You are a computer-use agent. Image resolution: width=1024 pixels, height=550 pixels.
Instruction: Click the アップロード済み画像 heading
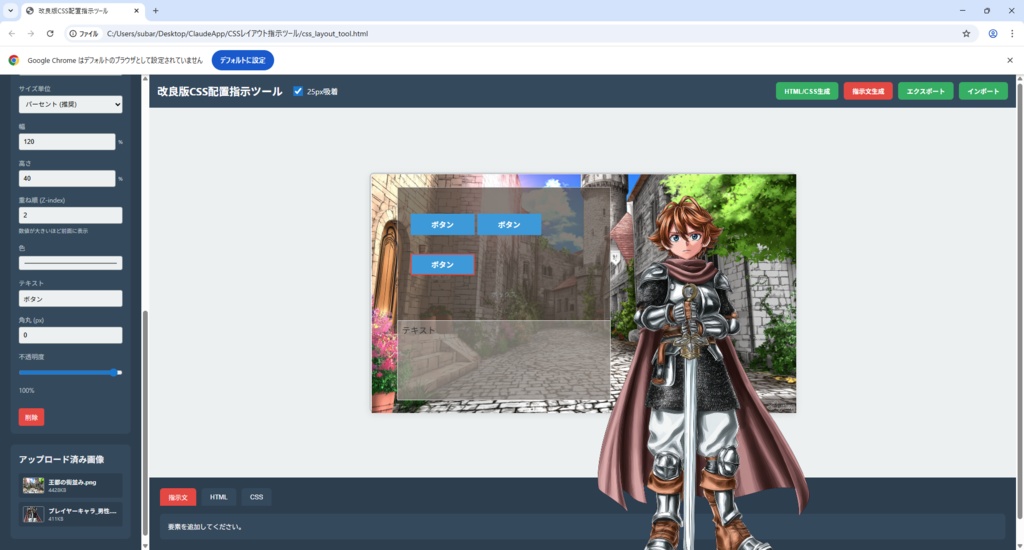(x=61, y=459)
